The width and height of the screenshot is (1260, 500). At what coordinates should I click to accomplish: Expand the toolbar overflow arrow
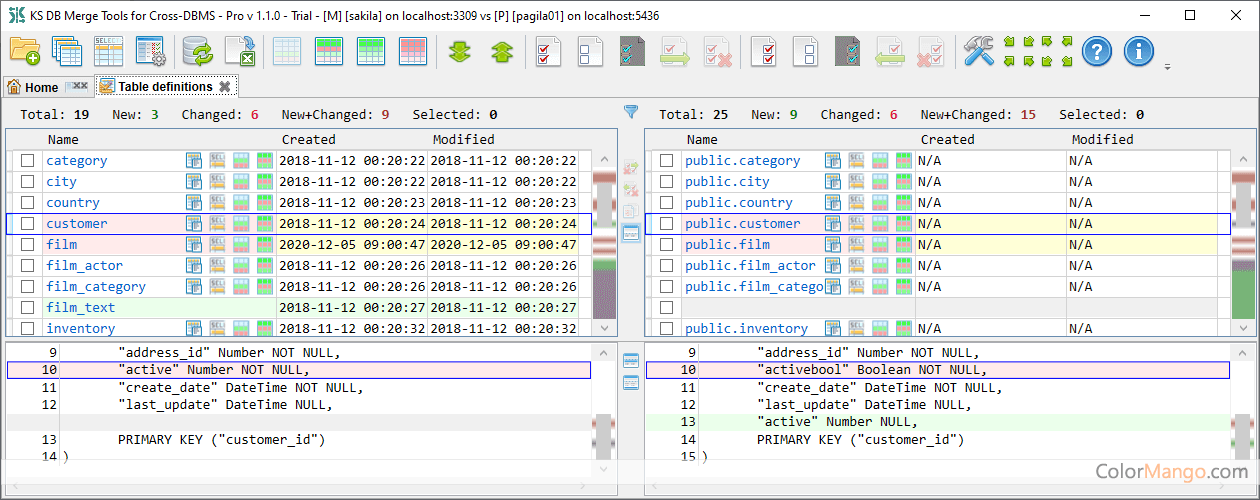coord(1168,68)
